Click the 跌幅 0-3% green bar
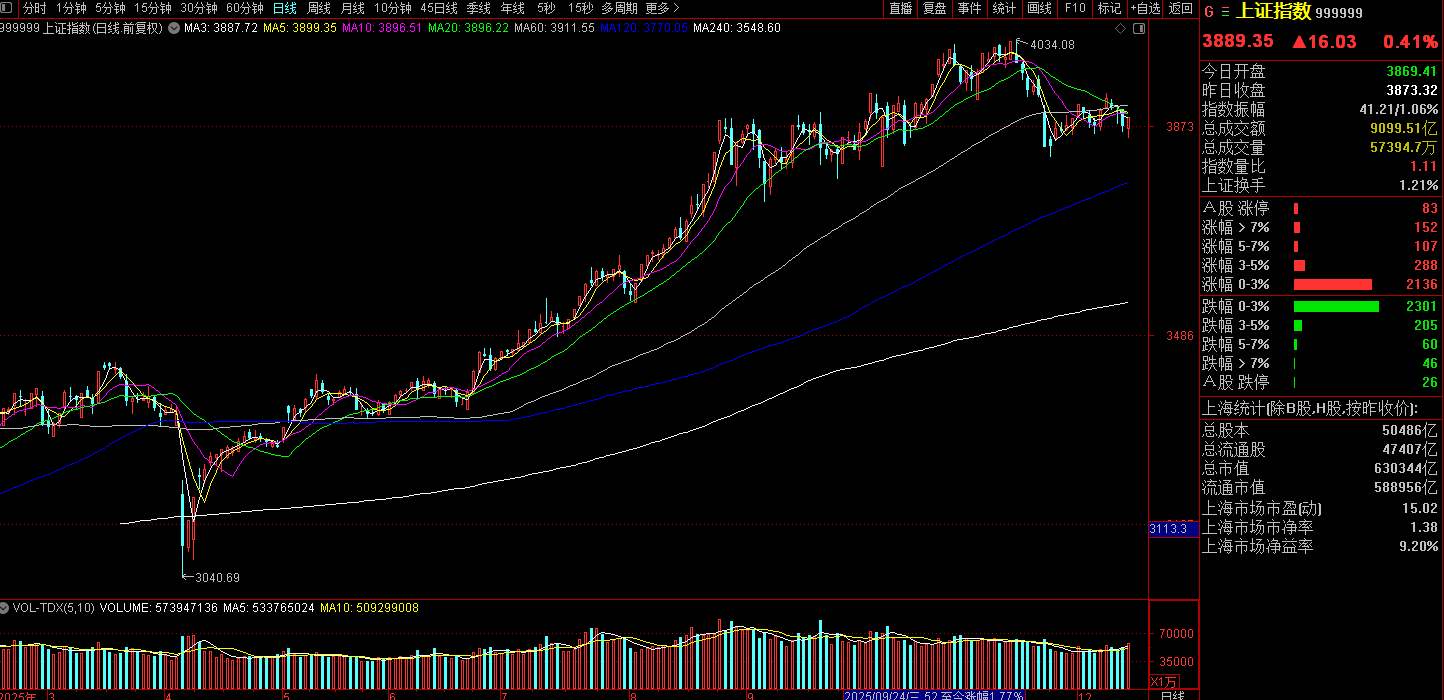The image size is (1444, 700). coord(1336,306)
